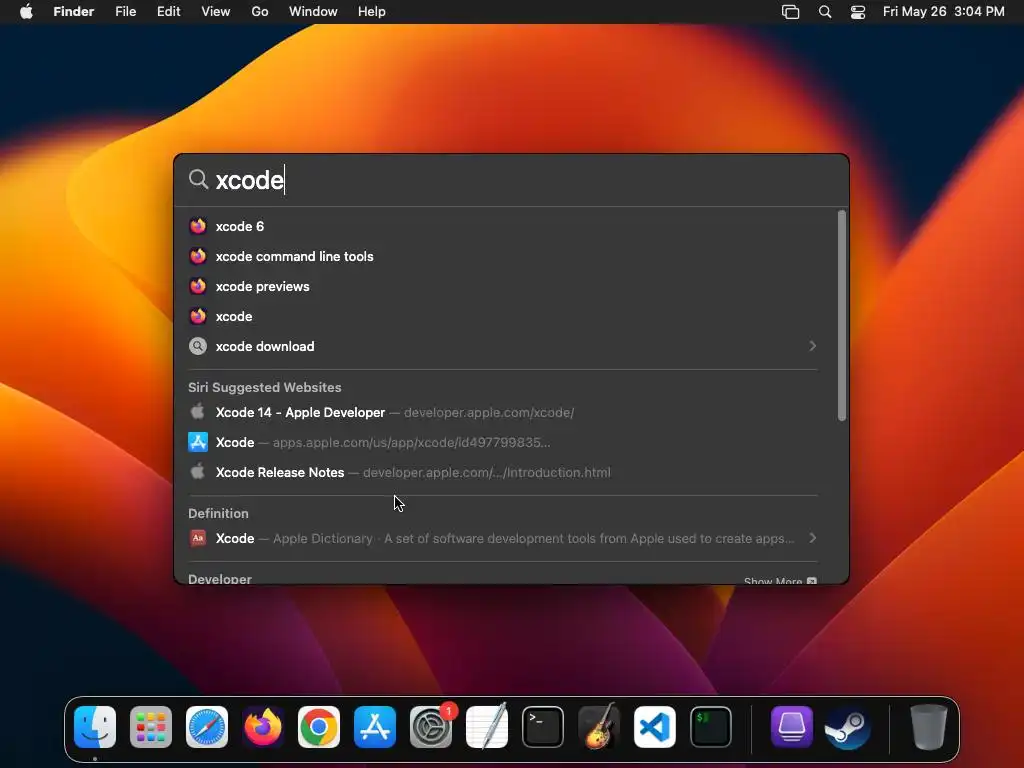Open the Apple menu

tap(26, 12)
